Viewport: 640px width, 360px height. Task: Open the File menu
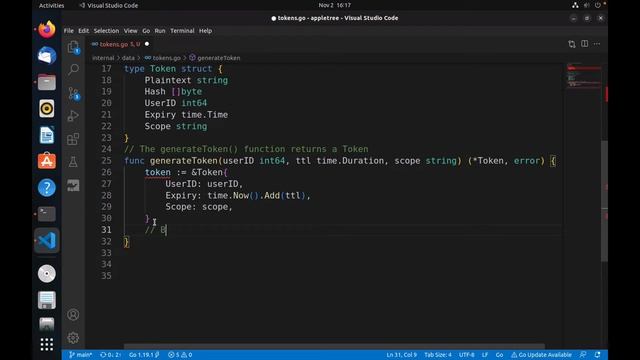[69, 31]
